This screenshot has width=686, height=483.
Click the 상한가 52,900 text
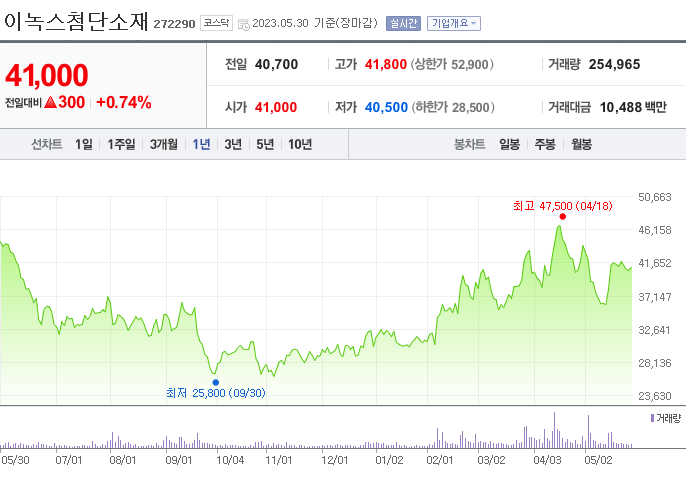pyautogui.click(x=452, y=64)
